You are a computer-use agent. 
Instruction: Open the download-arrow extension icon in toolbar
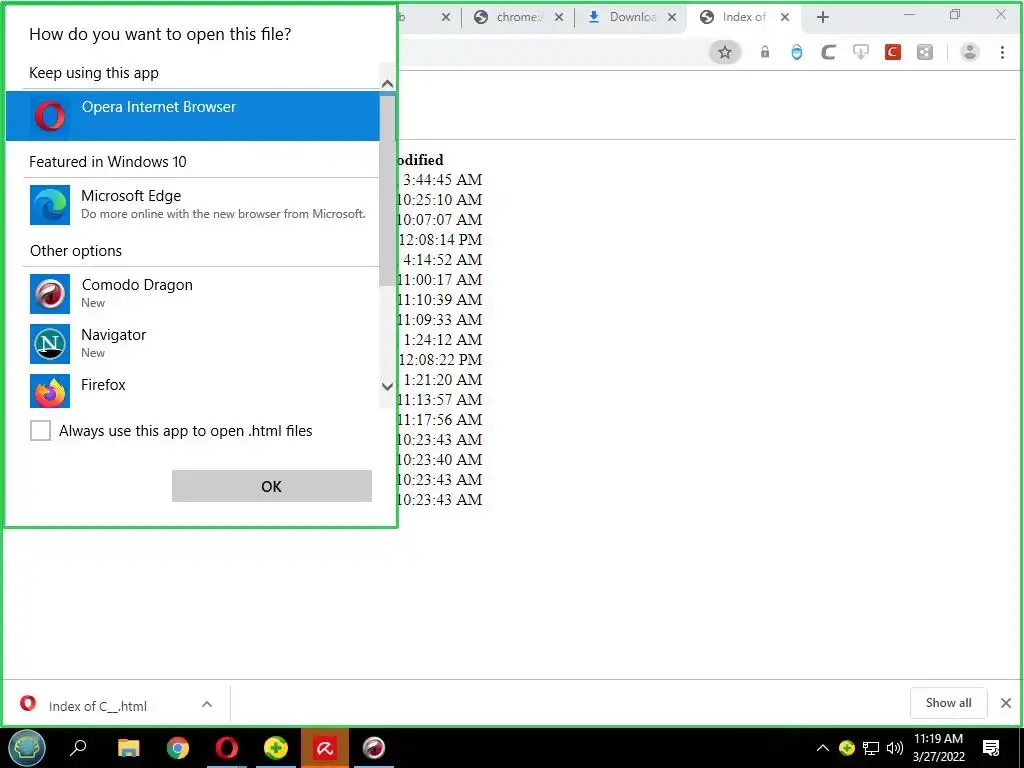[861, 52]
